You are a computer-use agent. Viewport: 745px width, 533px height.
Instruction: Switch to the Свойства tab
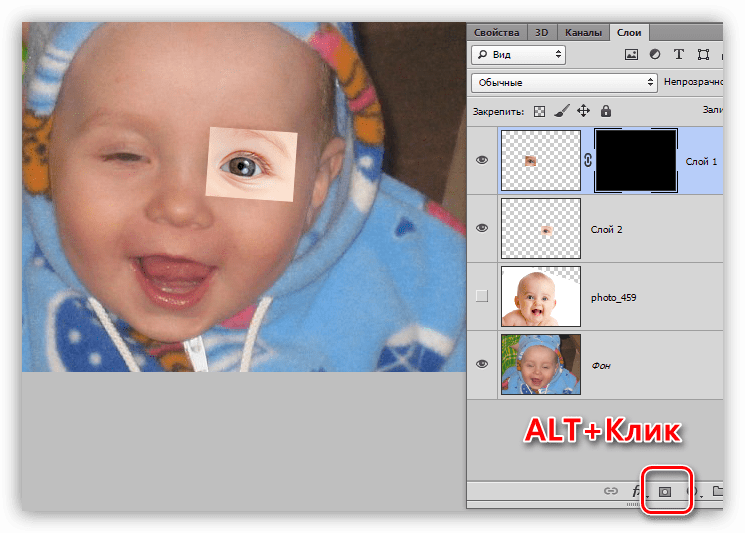coord(497,32)
